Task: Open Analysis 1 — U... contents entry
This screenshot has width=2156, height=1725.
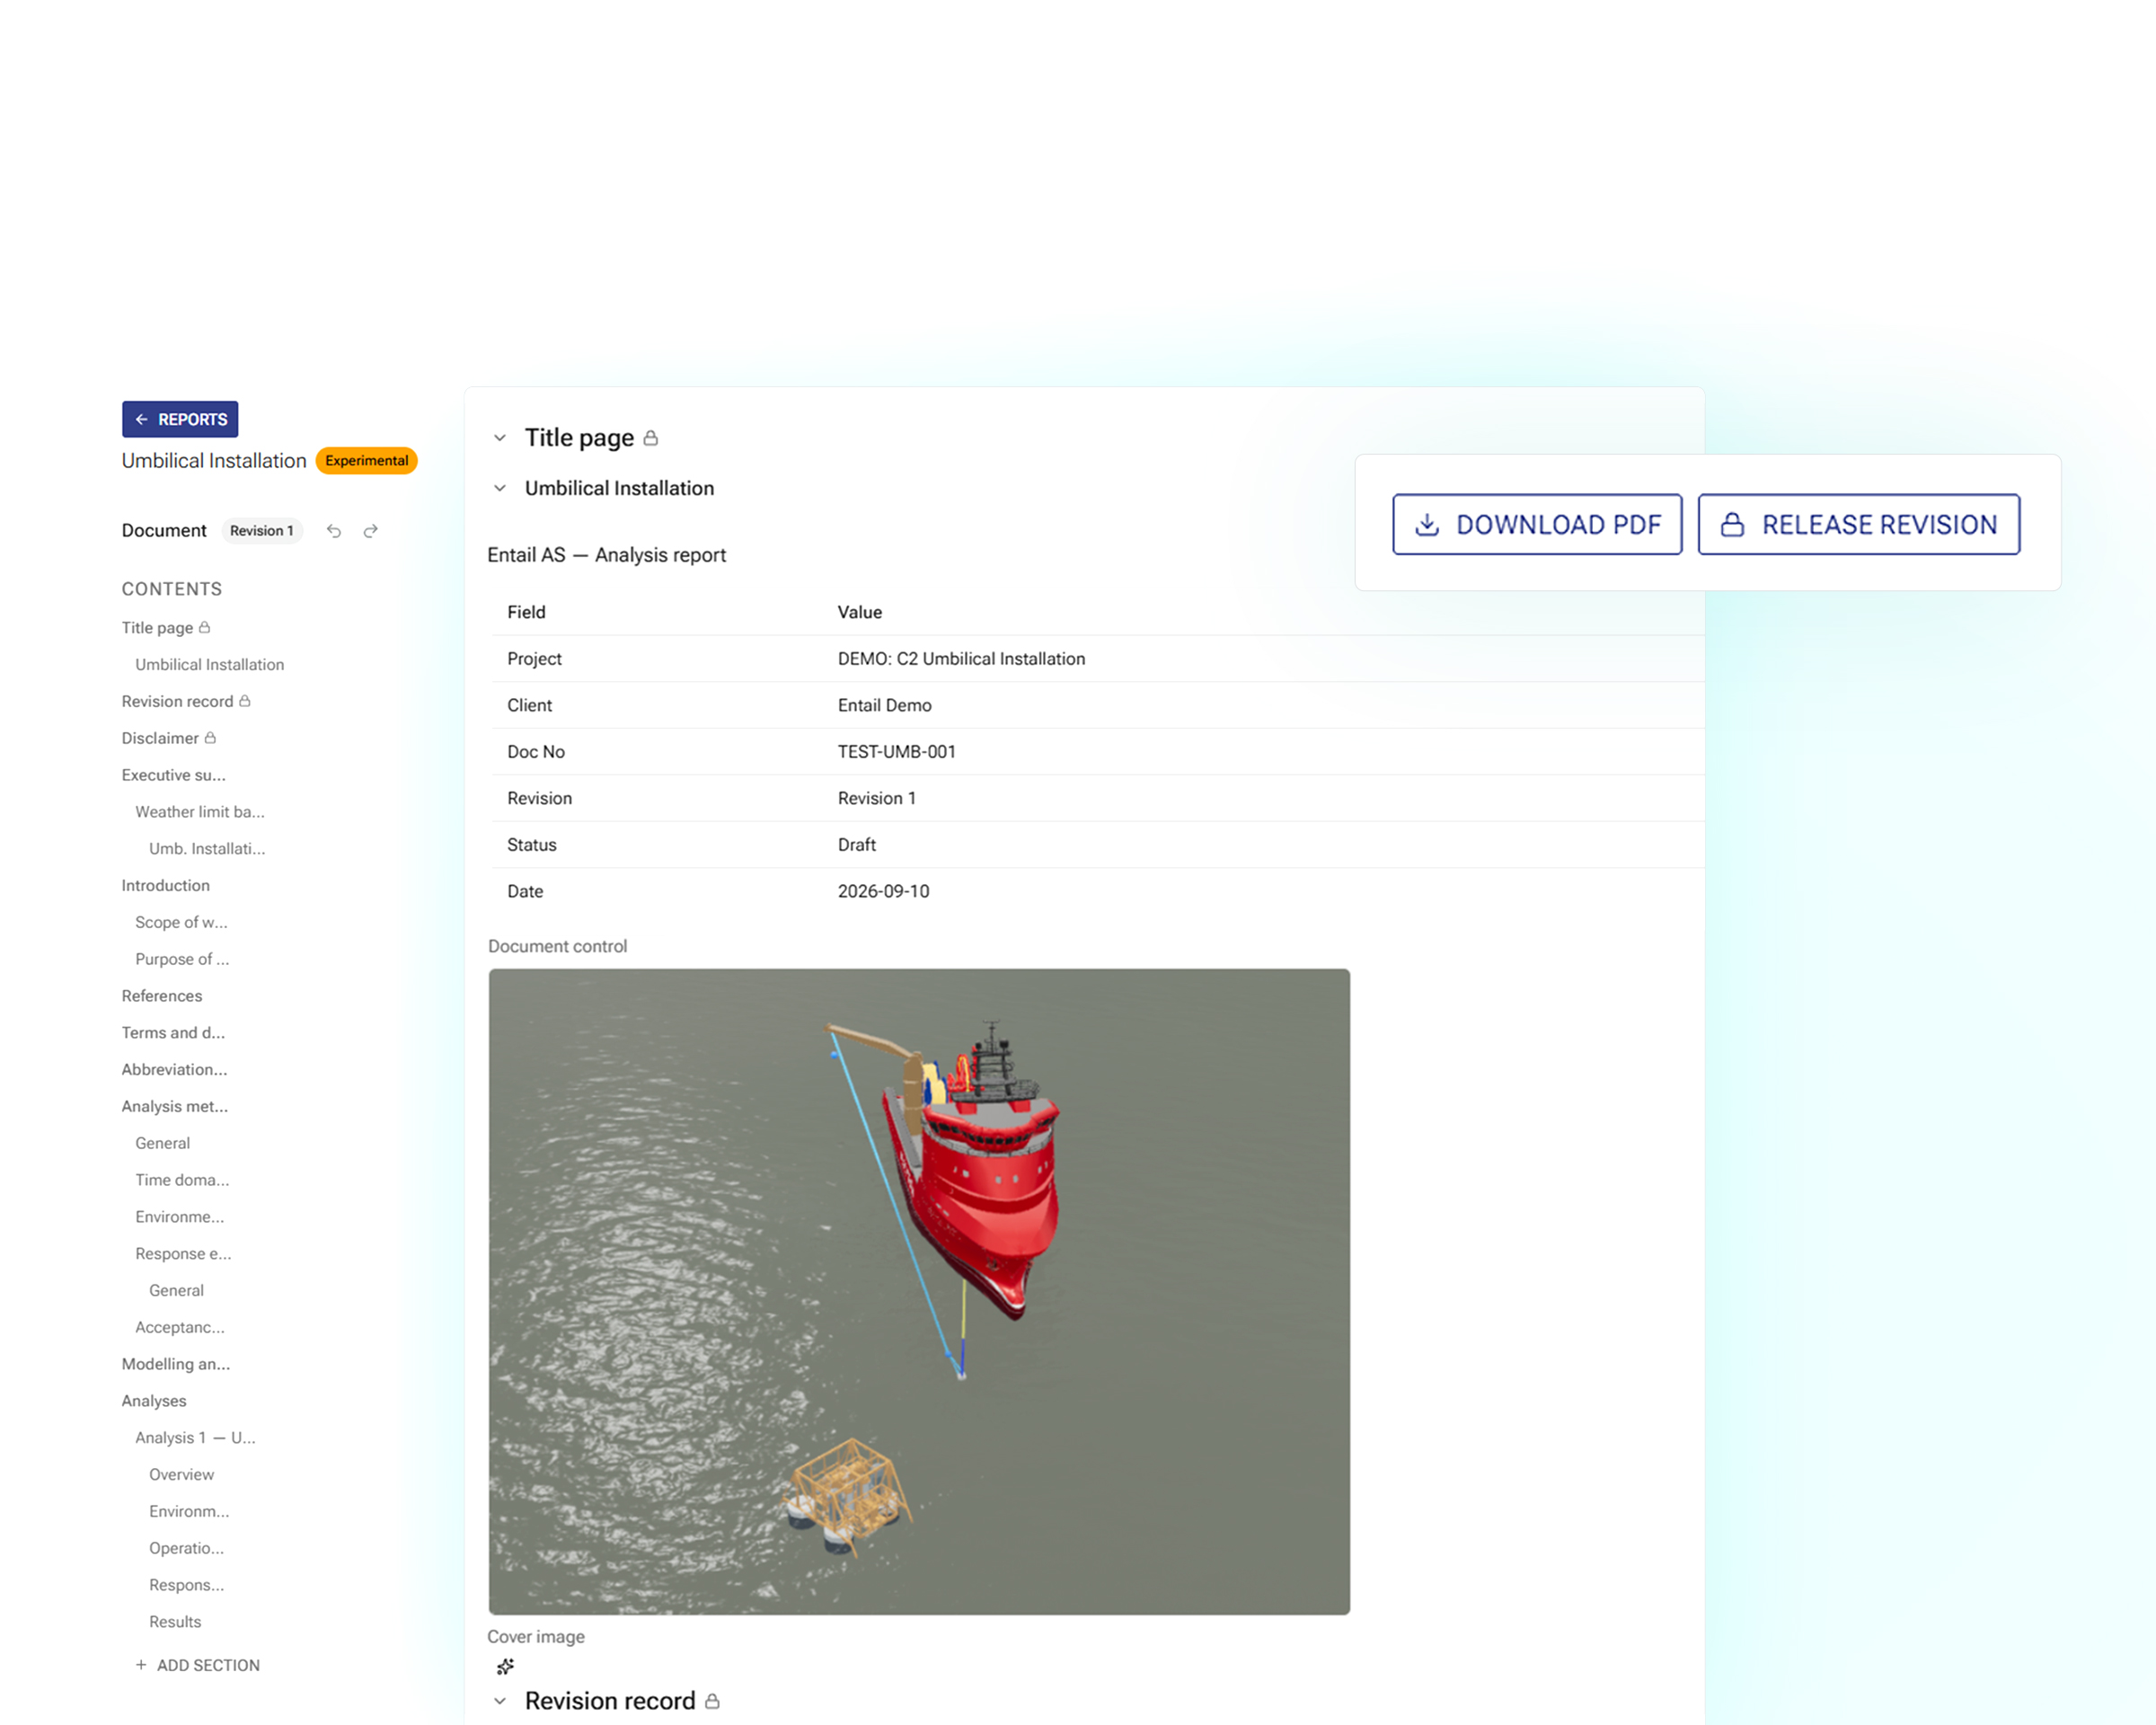Action: 195,1438
